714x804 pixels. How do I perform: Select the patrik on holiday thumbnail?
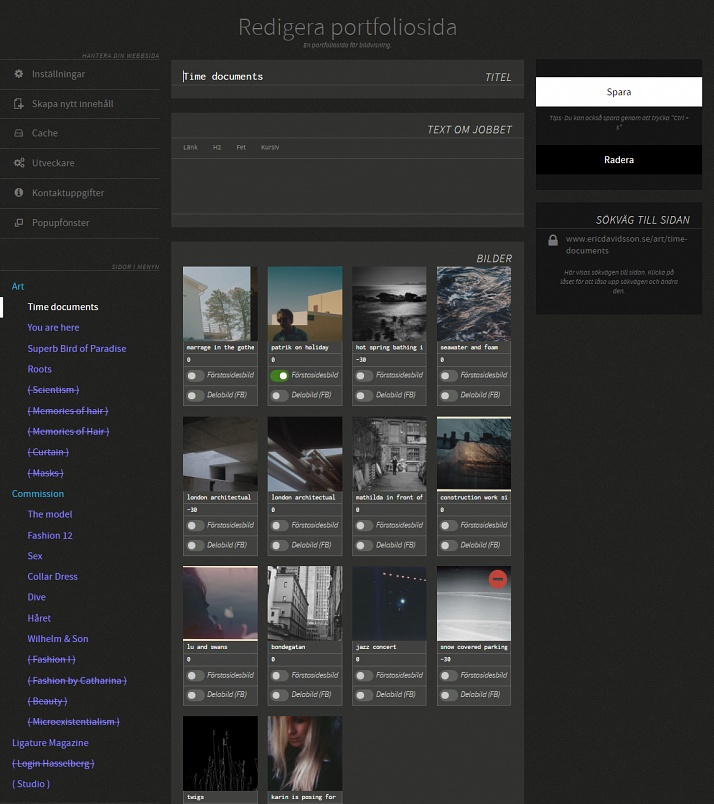click(305, 304)
